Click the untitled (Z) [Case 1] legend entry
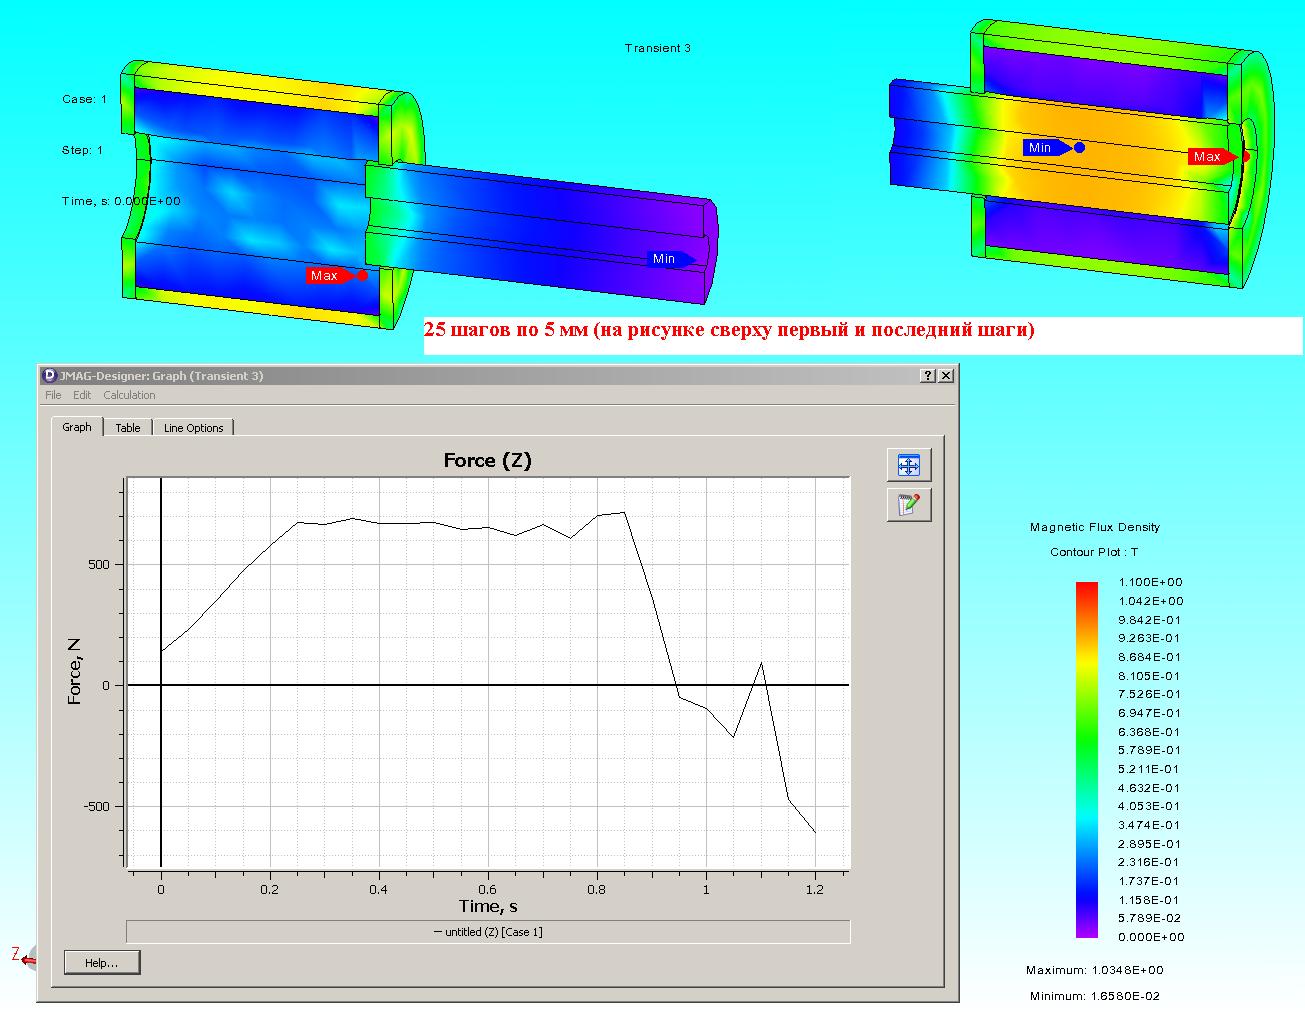The image size is (1305, 1012). tap(488, 932)
